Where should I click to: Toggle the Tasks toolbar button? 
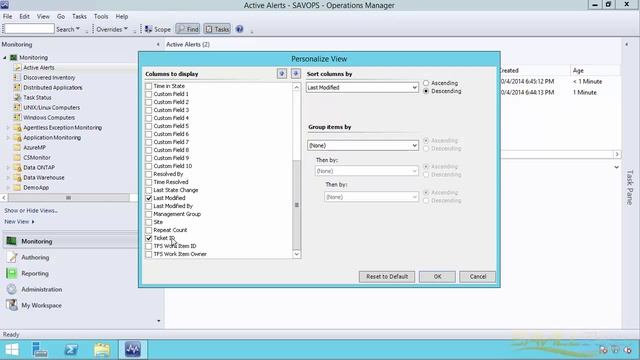tap(217, 29)
